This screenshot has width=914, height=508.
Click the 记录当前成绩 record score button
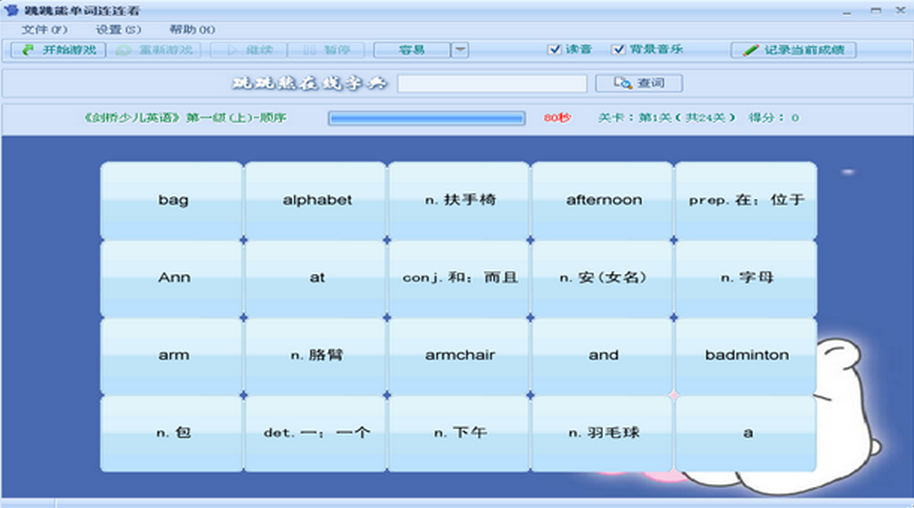[x=794, y=50]
